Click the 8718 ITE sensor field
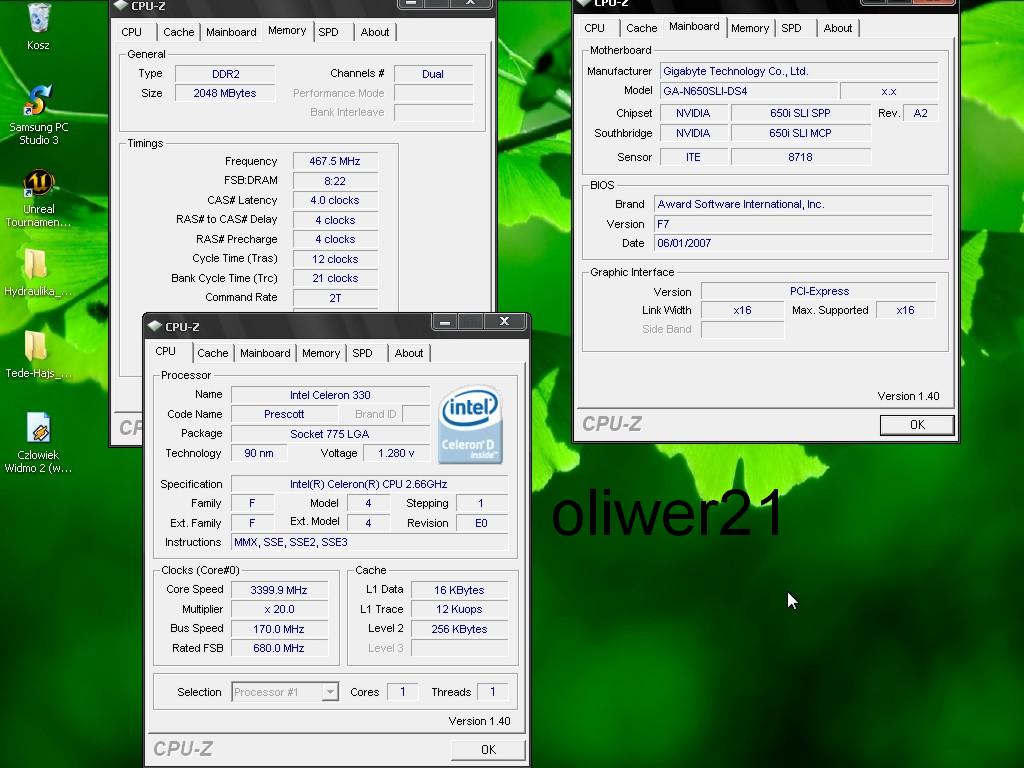 (800, 157)
